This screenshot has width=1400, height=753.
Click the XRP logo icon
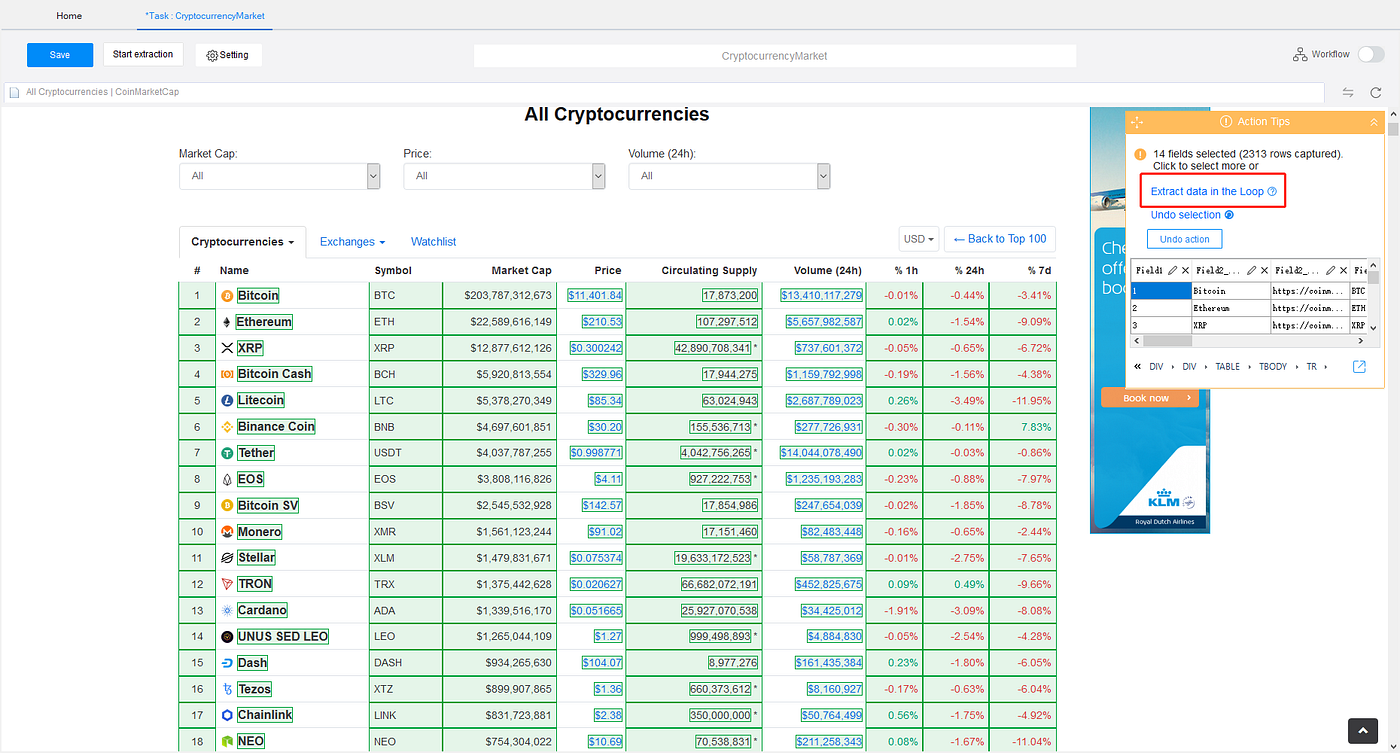click(227, 348)
